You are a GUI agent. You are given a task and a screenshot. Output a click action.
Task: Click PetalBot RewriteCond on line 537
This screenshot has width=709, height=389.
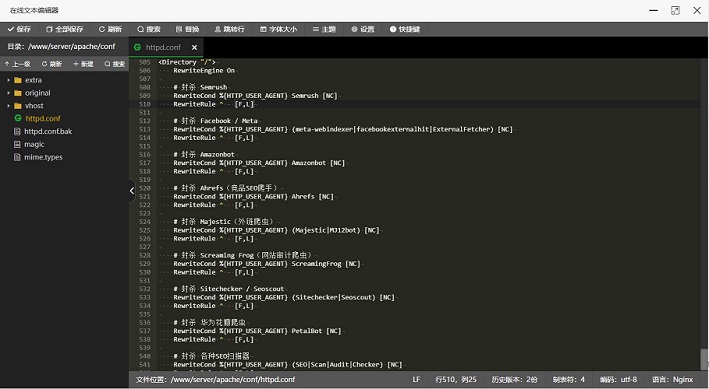pyautogui.click(x=257, y=331)
